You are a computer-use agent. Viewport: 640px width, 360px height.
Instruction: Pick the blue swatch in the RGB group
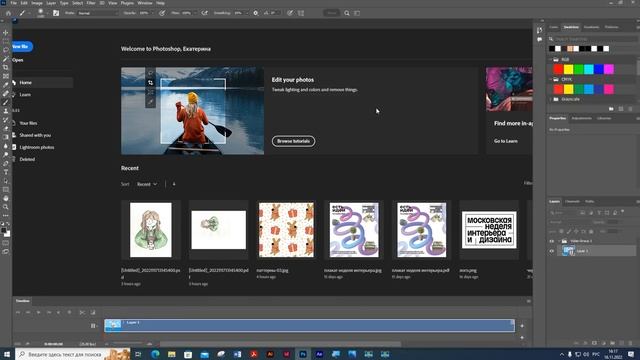598,69
